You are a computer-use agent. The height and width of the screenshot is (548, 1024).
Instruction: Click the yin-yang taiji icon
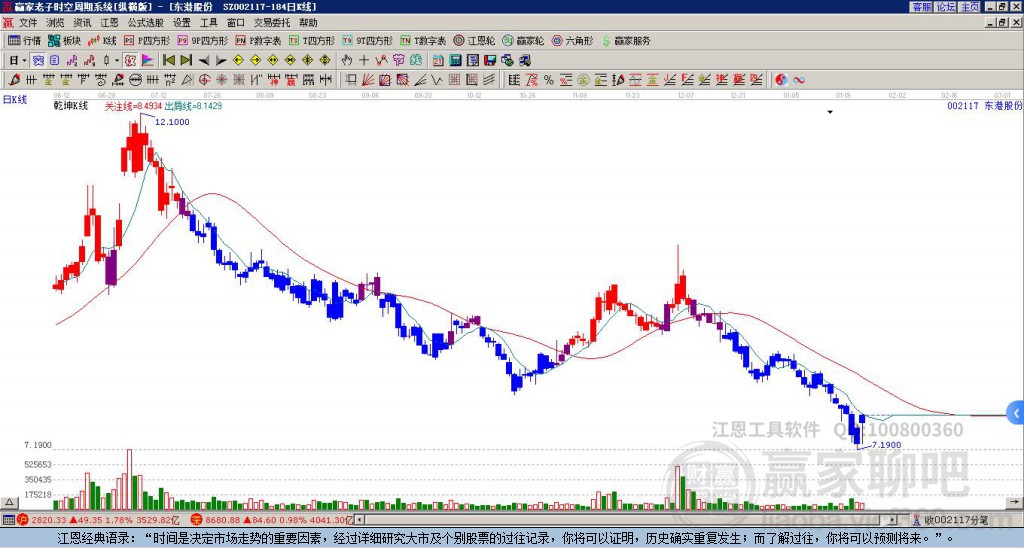781,80
